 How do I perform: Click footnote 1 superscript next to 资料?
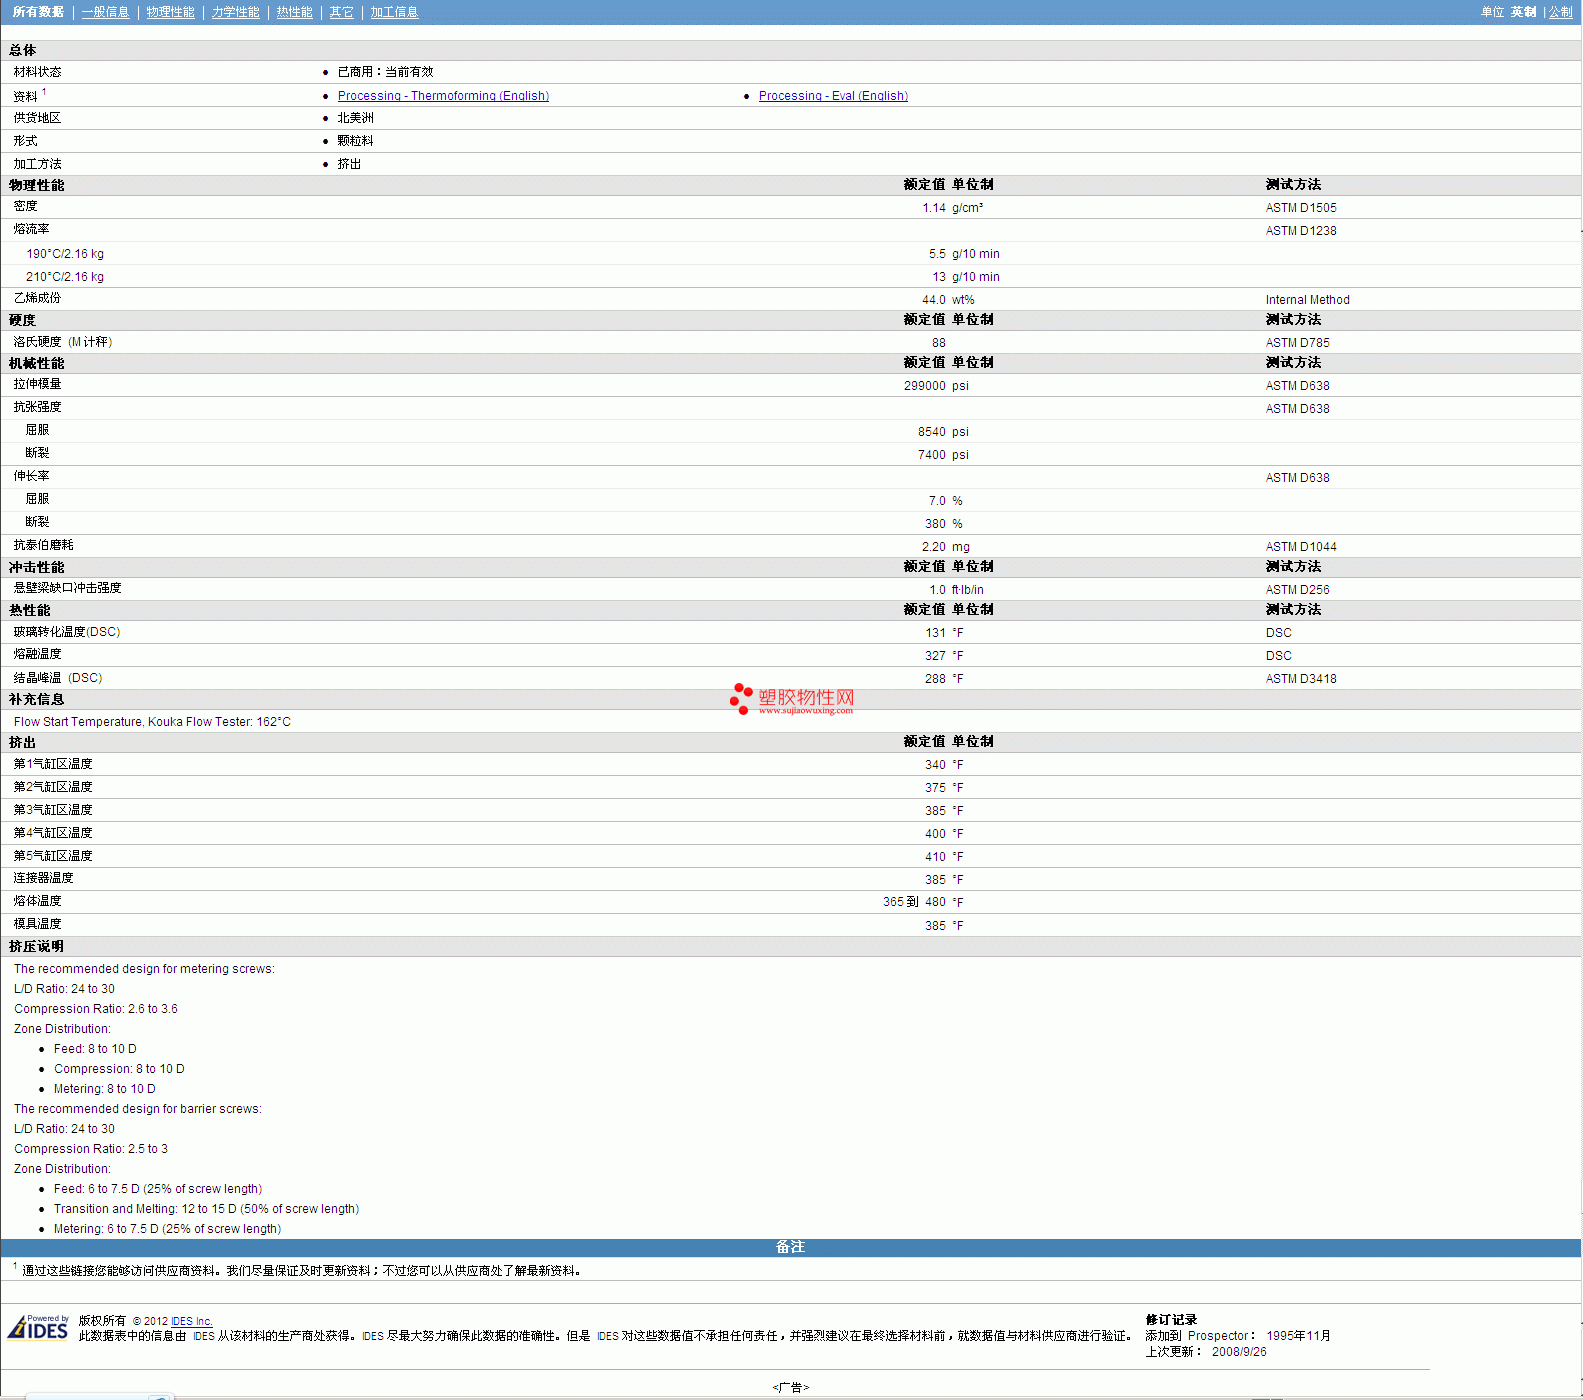coord(44,92)
